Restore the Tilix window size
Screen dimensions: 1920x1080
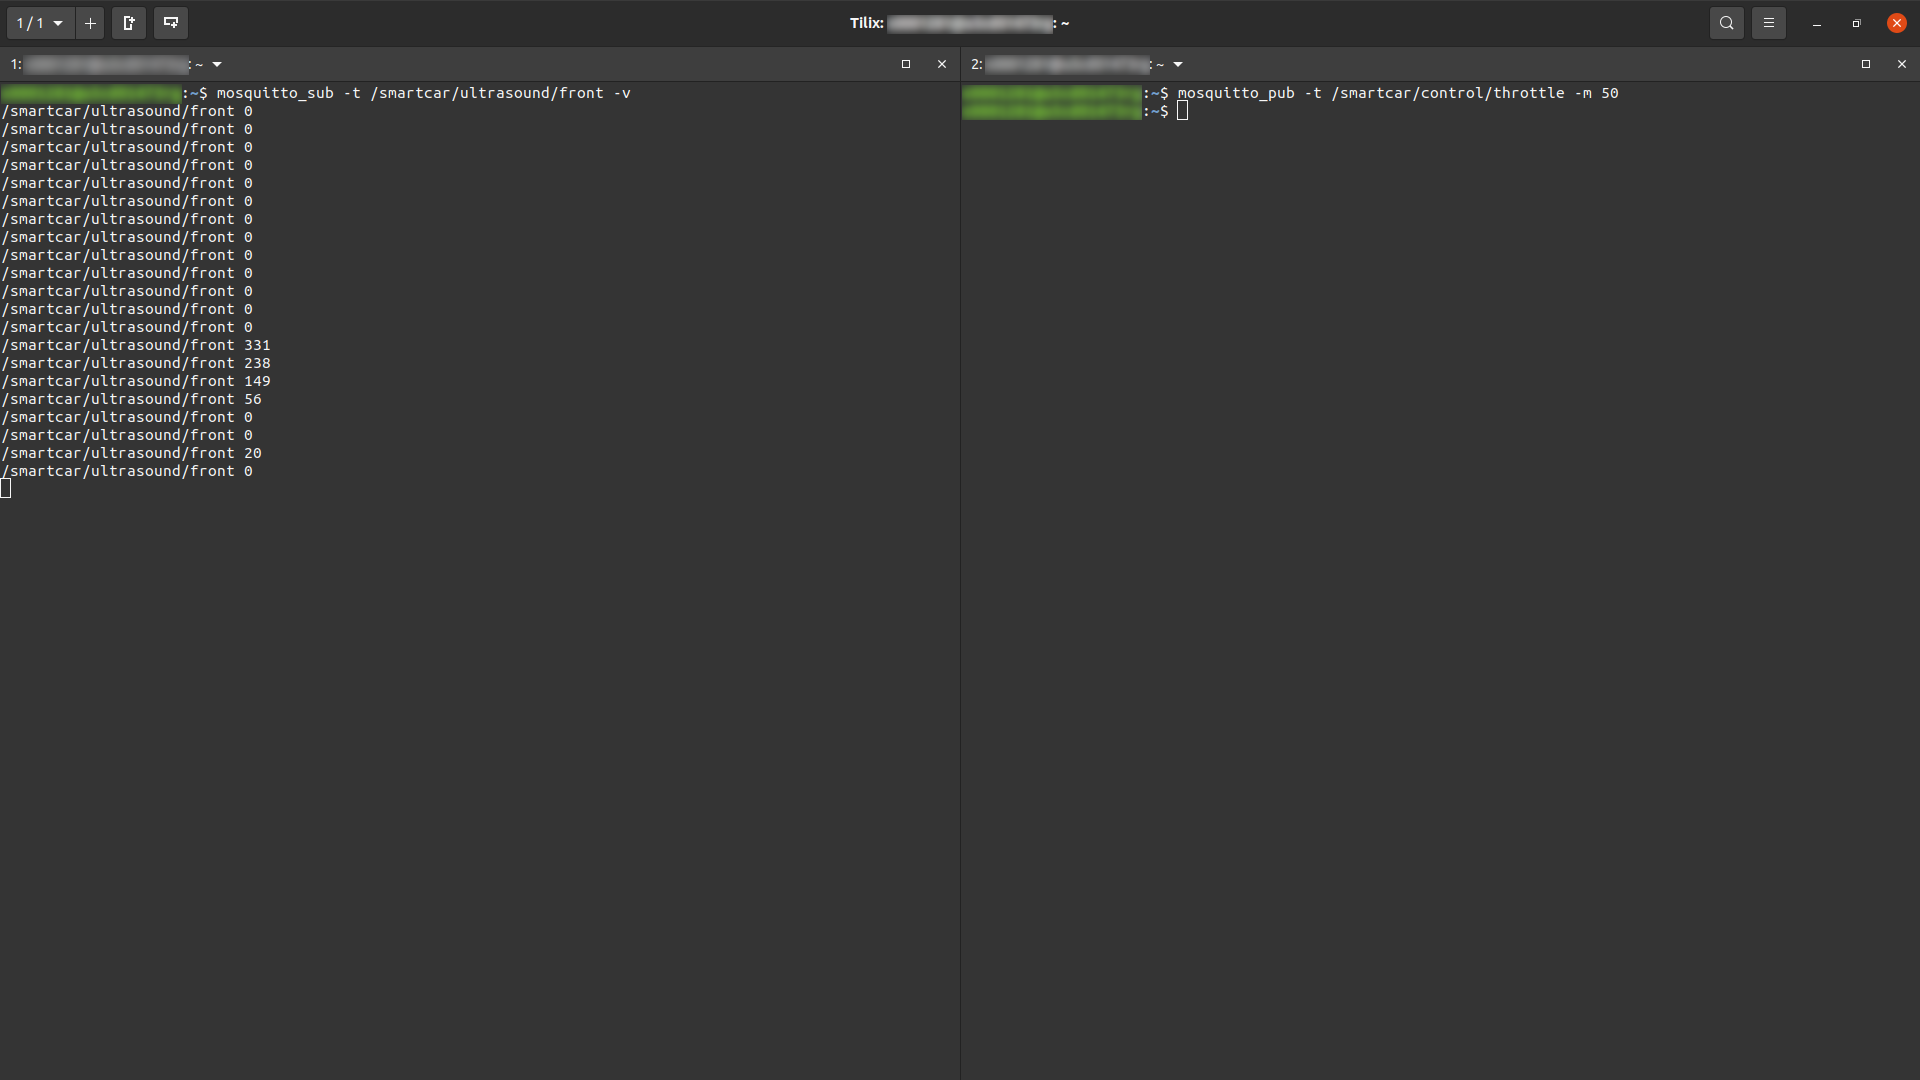[x=1856, y=23]
